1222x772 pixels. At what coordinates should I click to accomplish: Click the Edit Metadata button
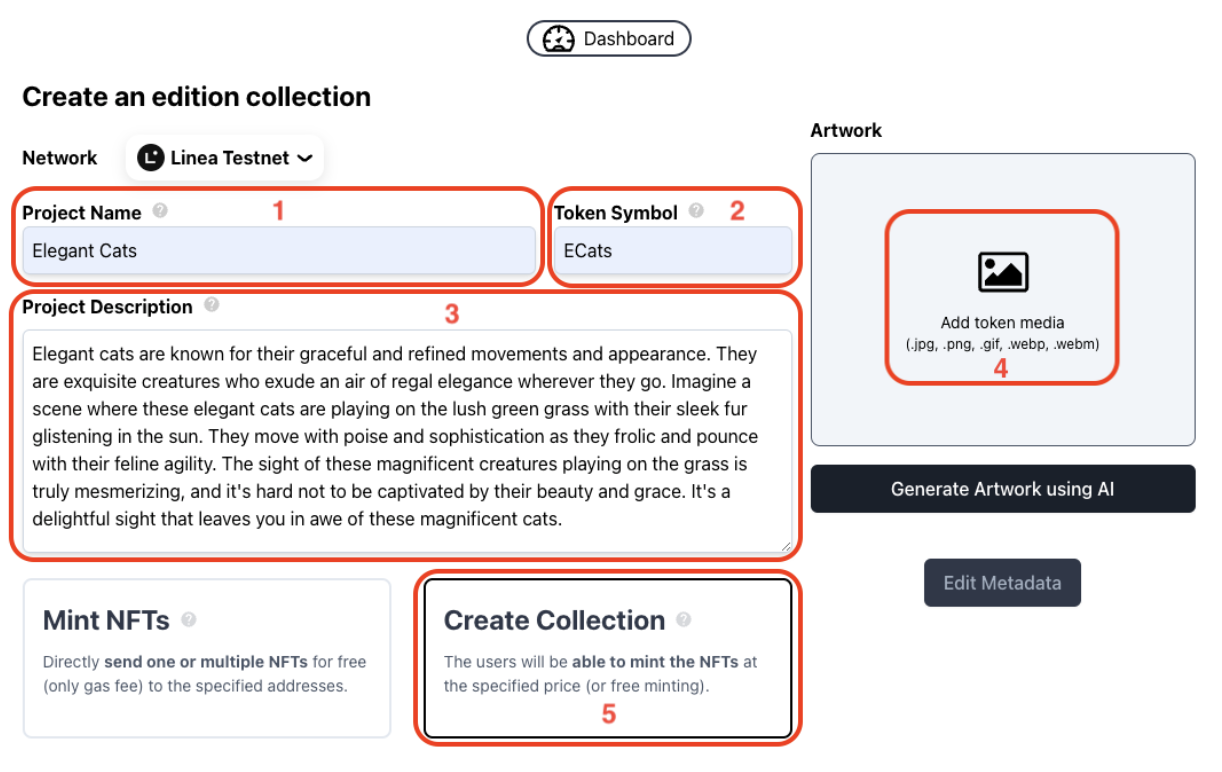[1002, 583]
